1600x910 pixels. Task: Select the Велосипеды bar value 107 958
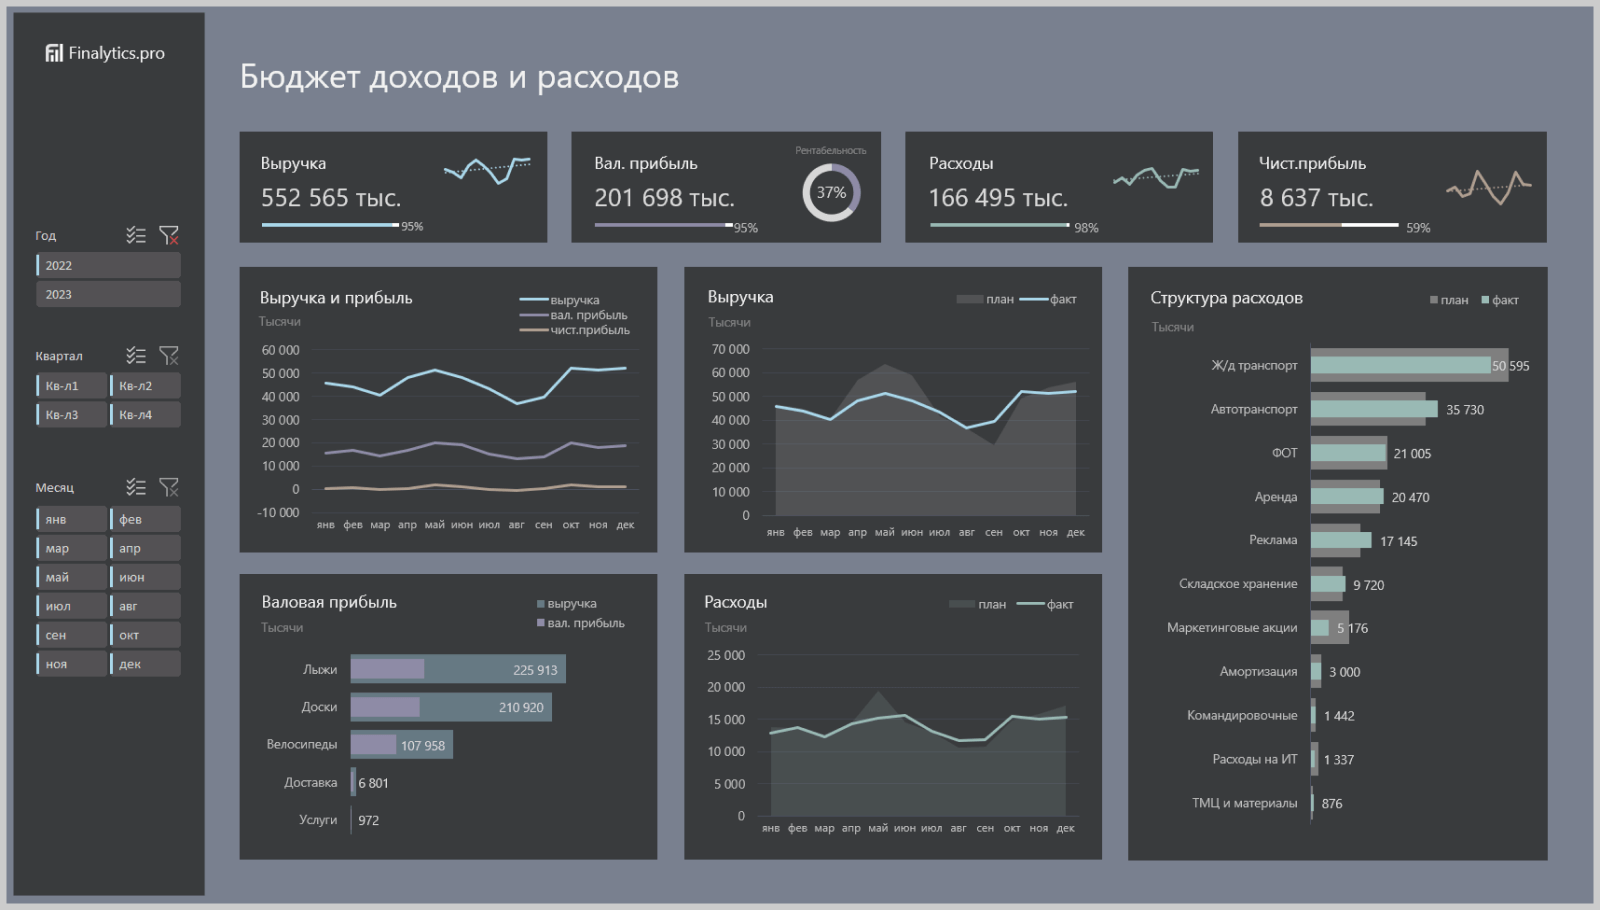click(423, 746)
